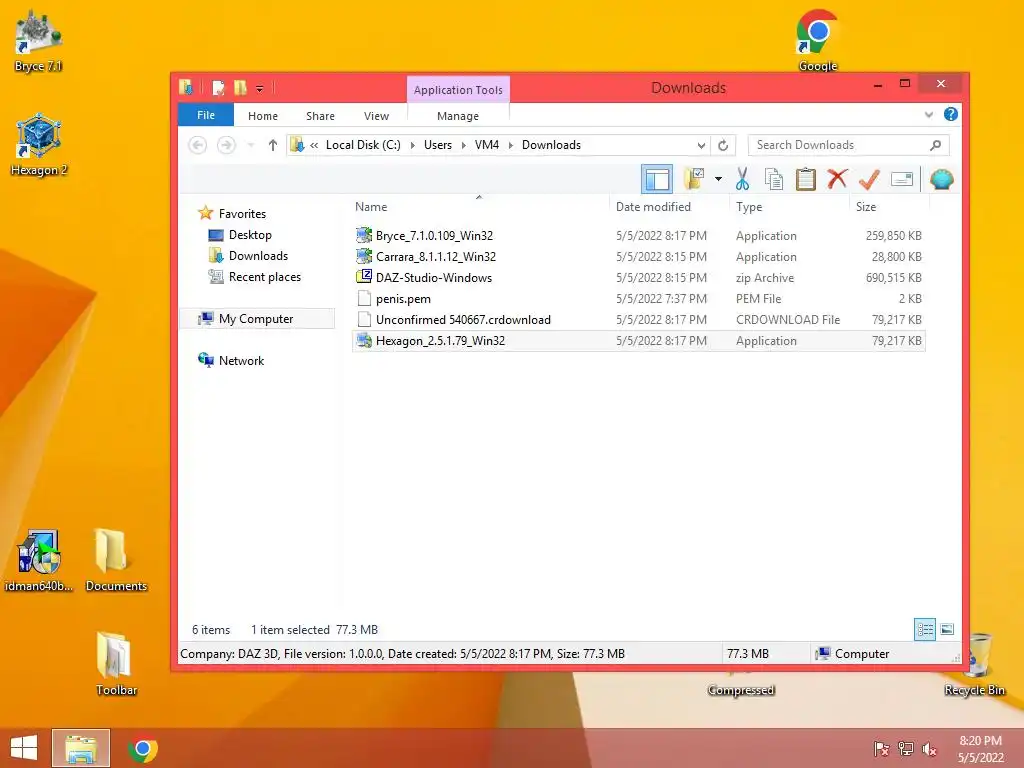Open the dropdown arrow beside folder options icon

click(x=718, y=179)
